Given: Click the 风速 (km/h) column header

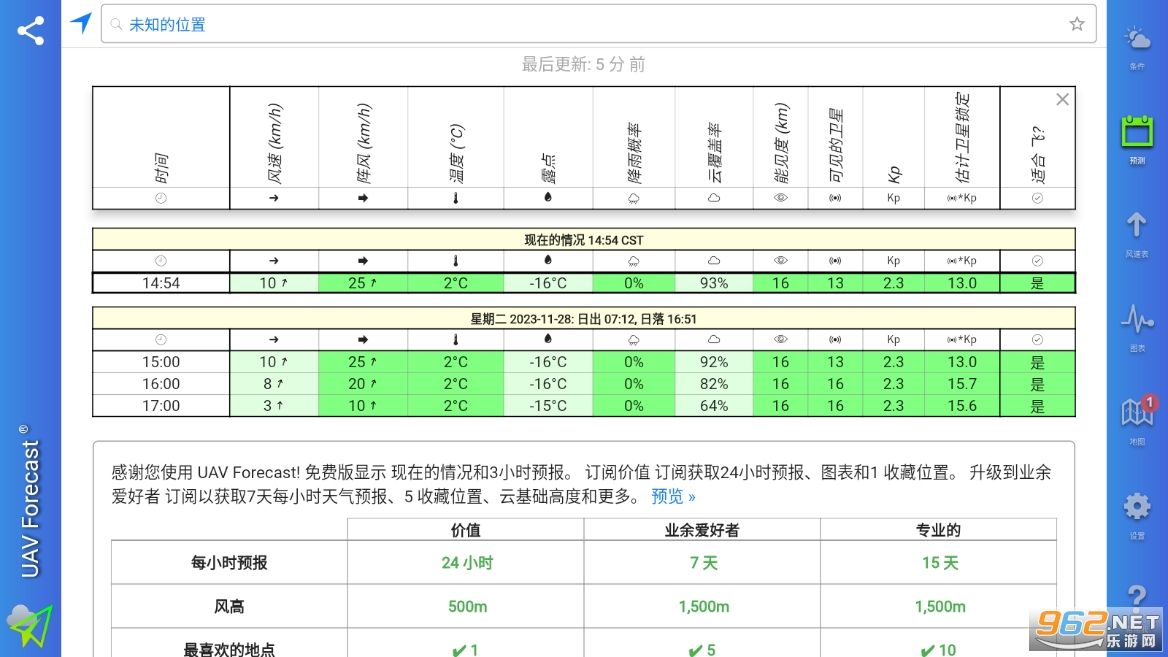Looking at the screenshot, I should (x=274, y=143).
